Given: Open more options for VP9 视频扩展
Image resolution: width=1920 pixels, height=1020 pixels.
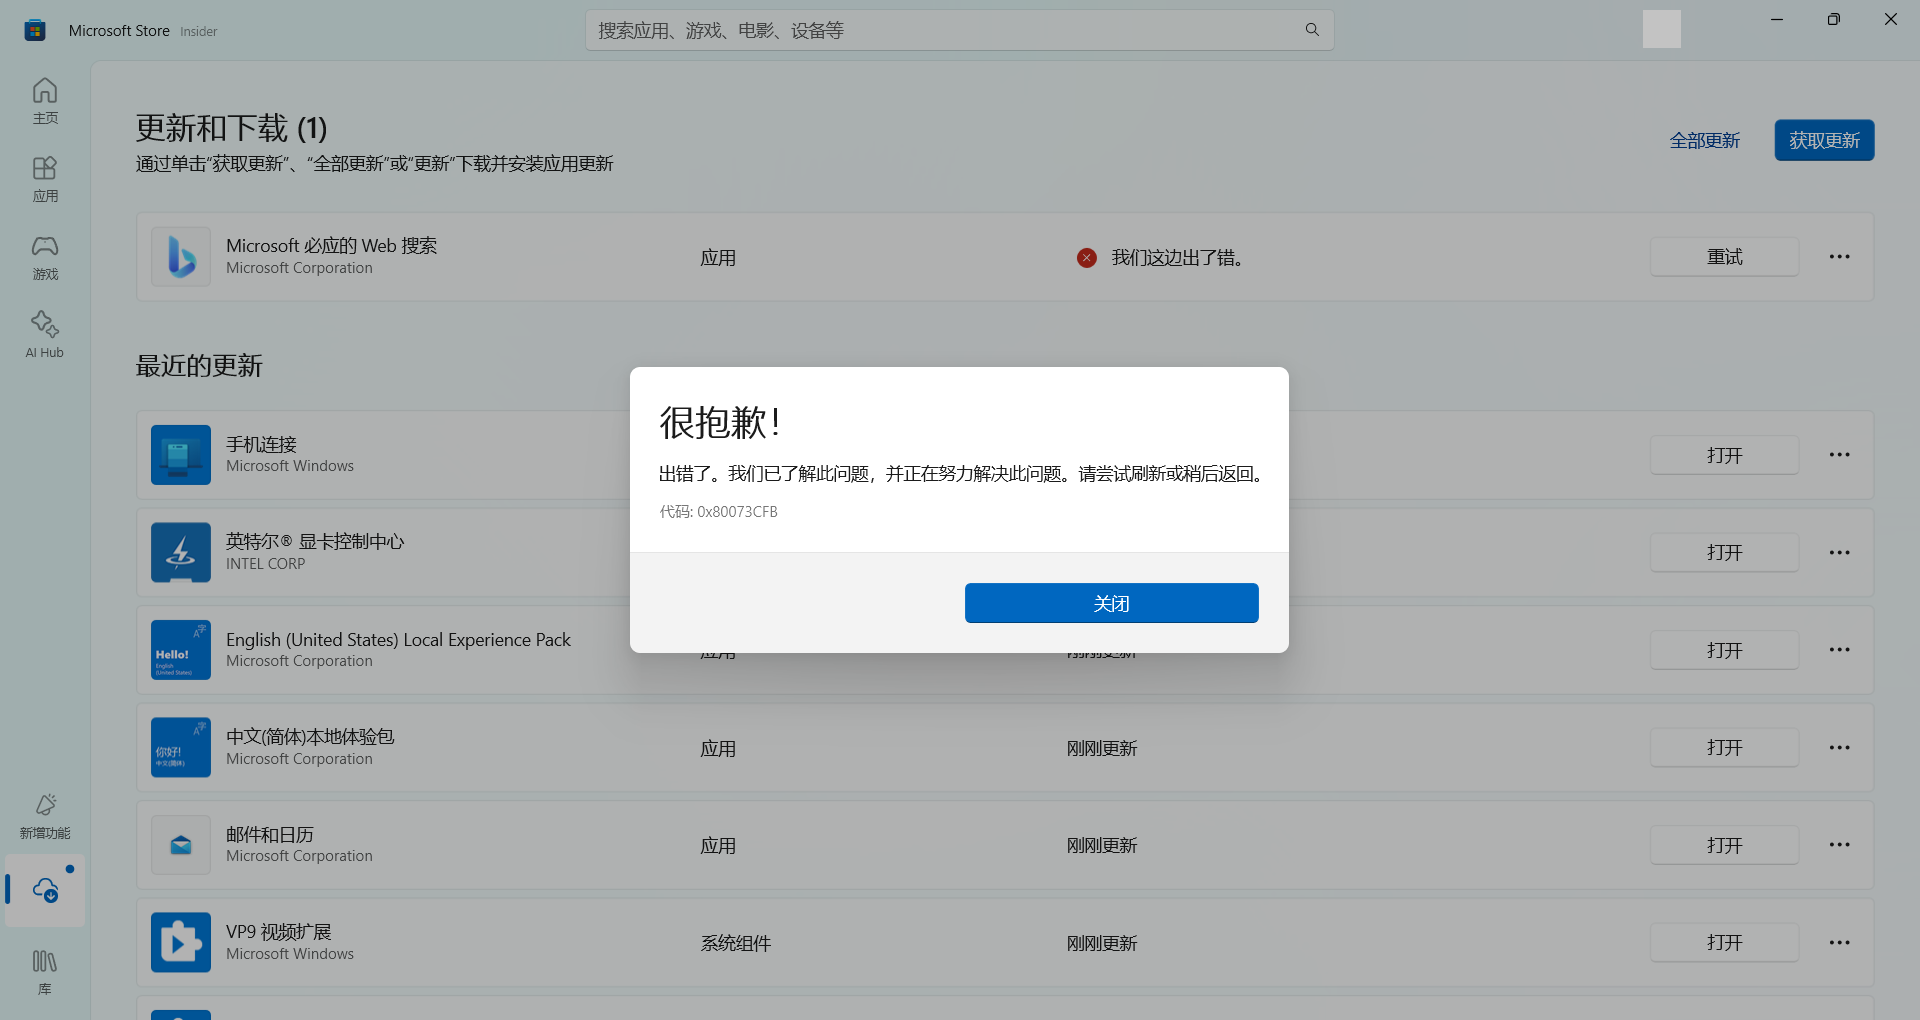Looking at the screenshot, I should [x=1839, y=942].
